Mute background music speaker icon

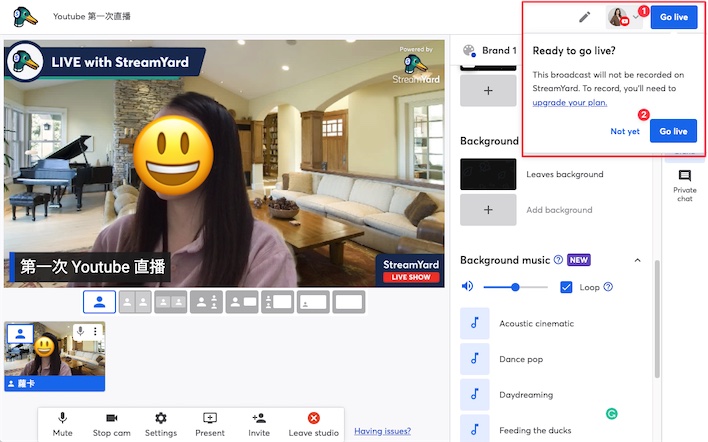pyautogui.click(x=467, y=286)
